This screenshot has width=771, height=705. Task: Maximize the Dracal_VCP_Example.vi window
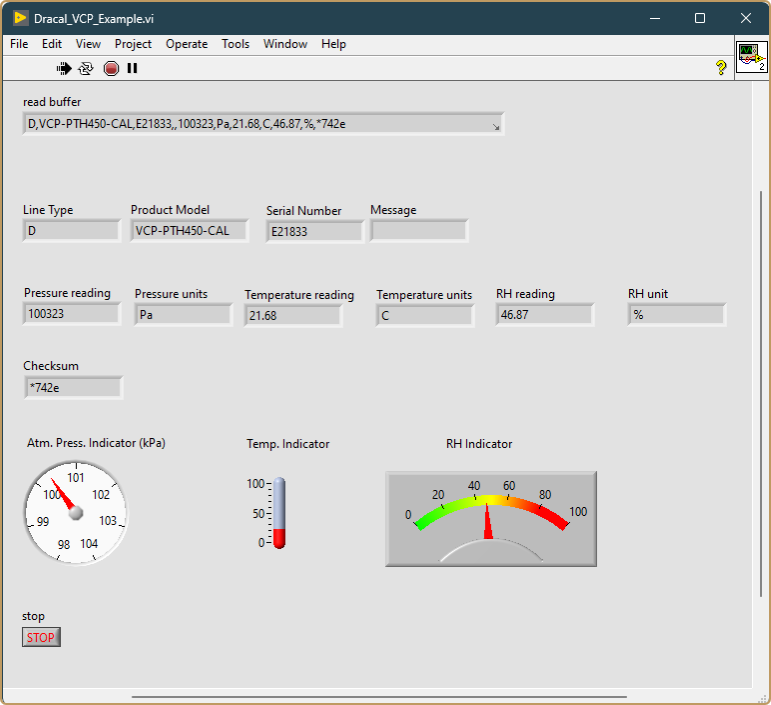[700, 18]
